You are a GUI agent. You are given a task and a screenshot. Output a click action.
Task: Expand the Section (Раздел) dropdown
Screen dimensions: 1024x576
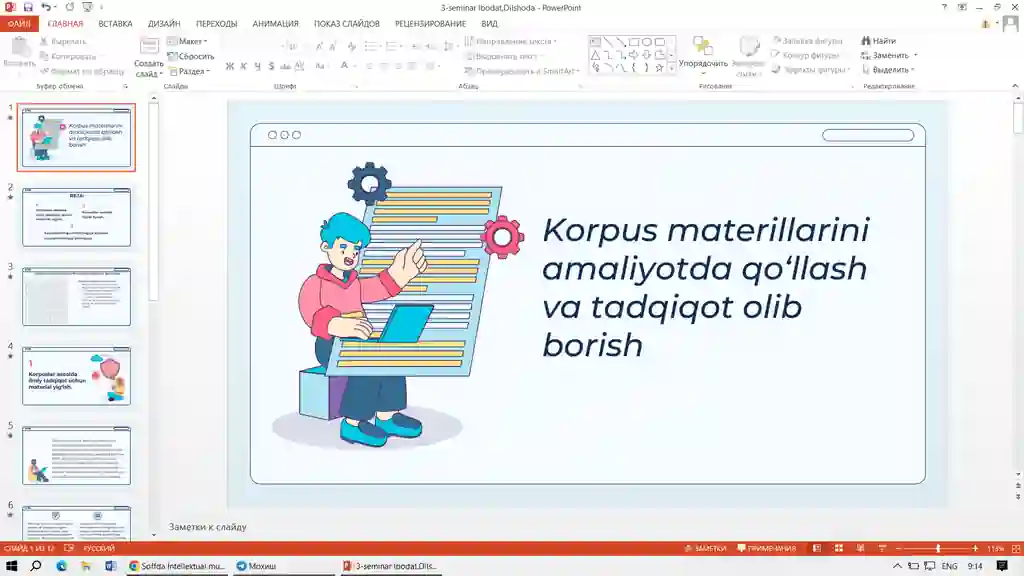[x=189, y=71]
